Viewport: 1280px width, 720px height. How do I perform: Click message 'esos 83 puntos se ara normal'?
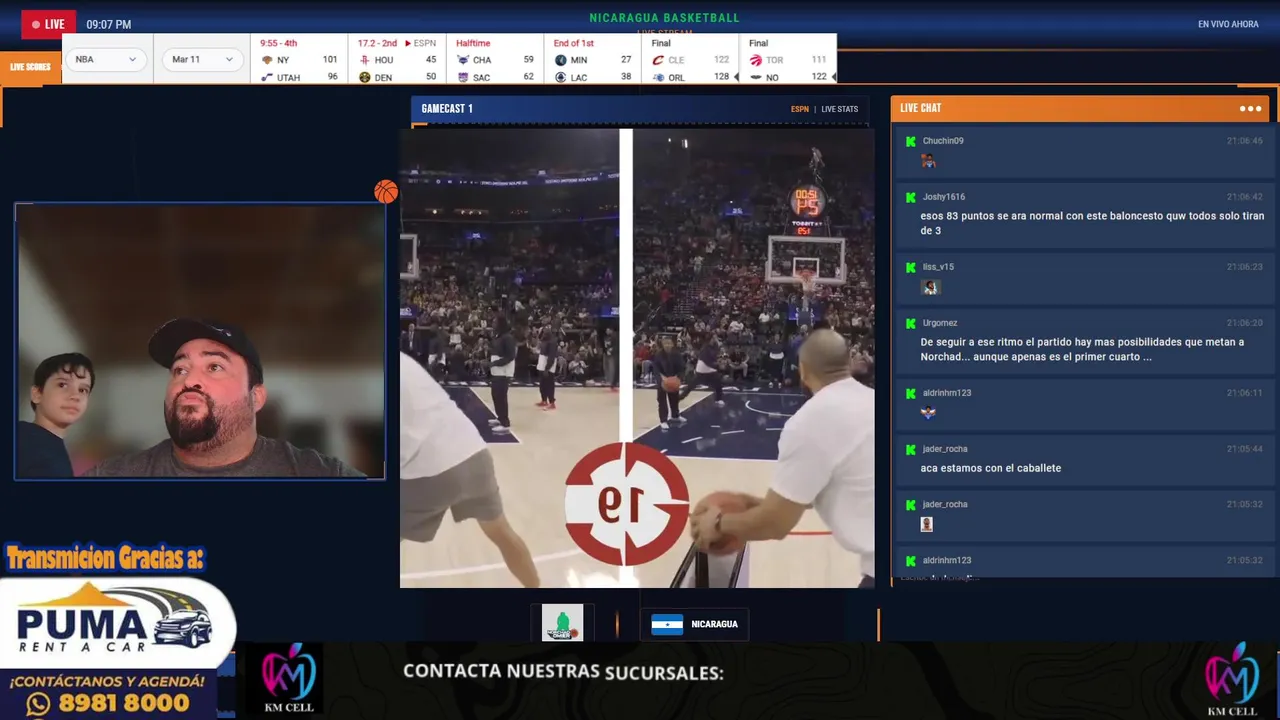click(1092, 223)
